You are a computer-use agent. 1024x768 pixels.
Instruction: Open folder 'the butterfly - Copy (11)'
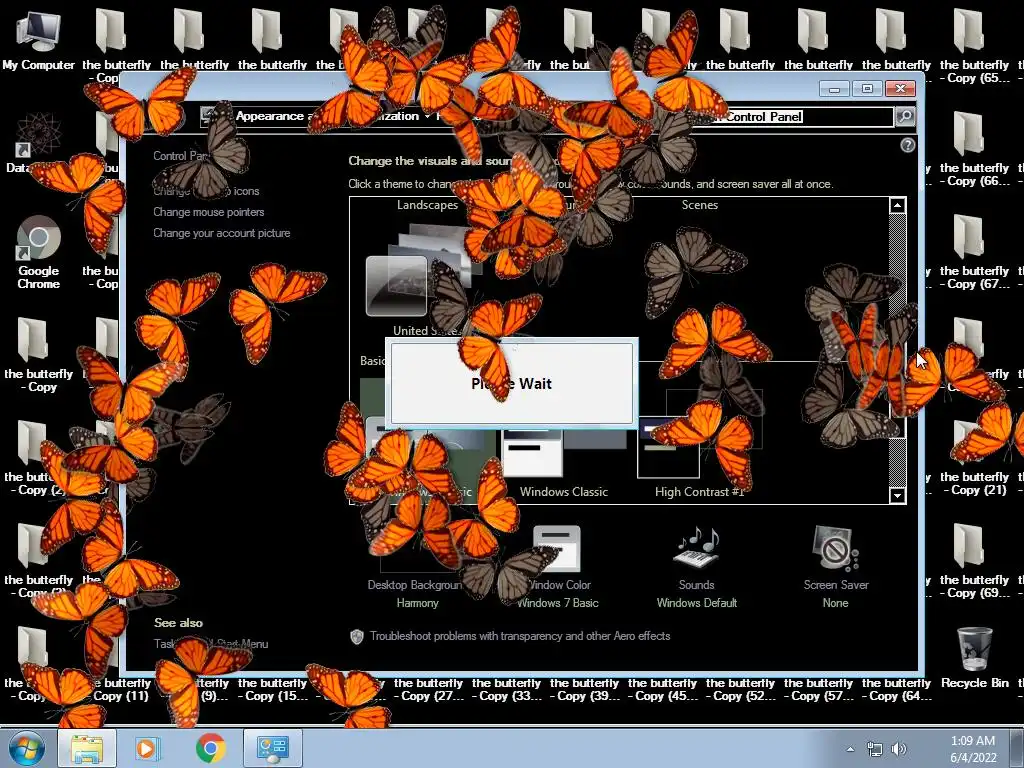[x=121, y=690]
